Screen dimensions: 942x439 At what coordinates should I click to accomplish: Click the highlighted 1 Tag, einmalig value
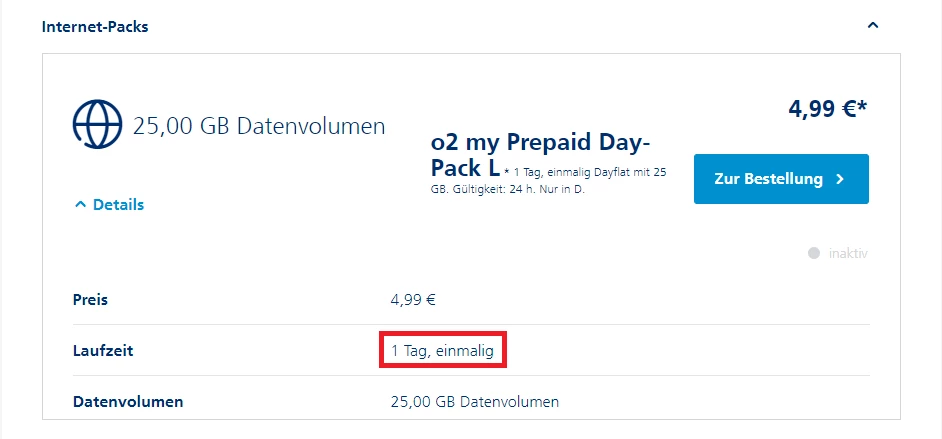point(442,351)
